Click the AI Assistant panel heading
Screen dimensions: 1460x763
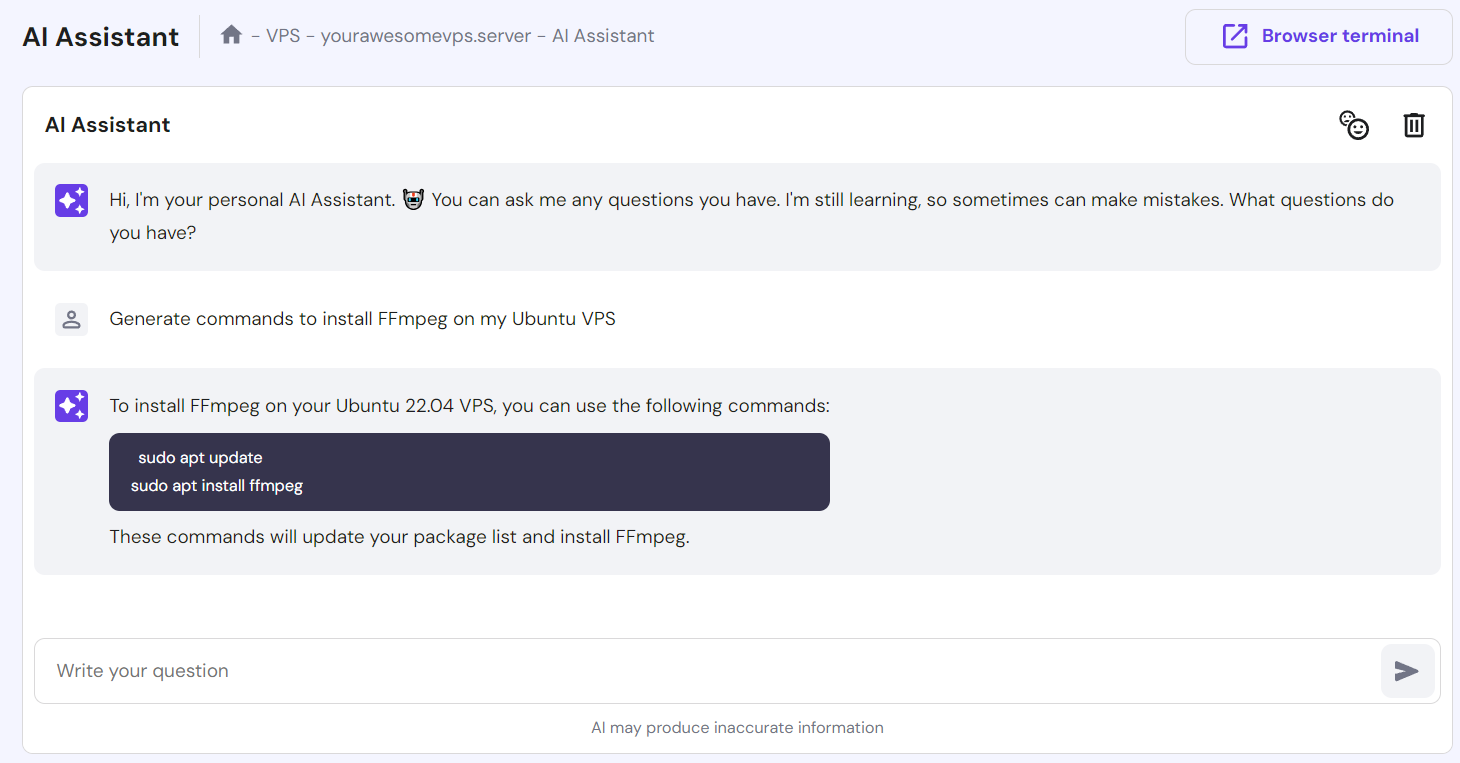click(108, 125)
